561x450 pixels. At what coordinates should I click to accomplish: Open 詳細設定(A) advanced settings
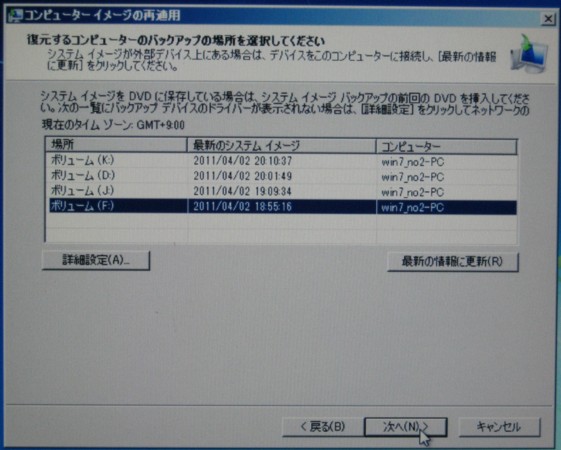[96, 260]
